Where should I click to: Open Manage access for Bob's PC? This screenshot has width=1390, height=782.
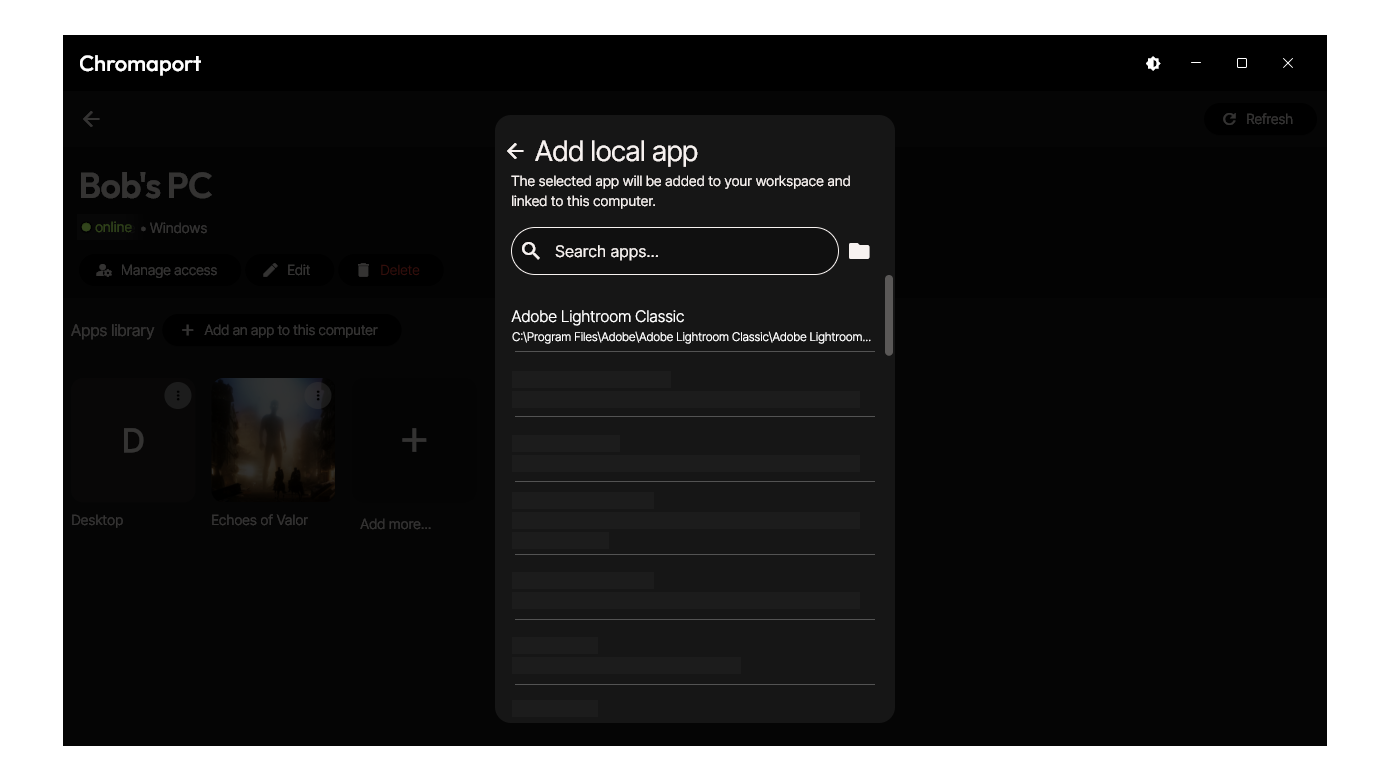coord(157,270)
